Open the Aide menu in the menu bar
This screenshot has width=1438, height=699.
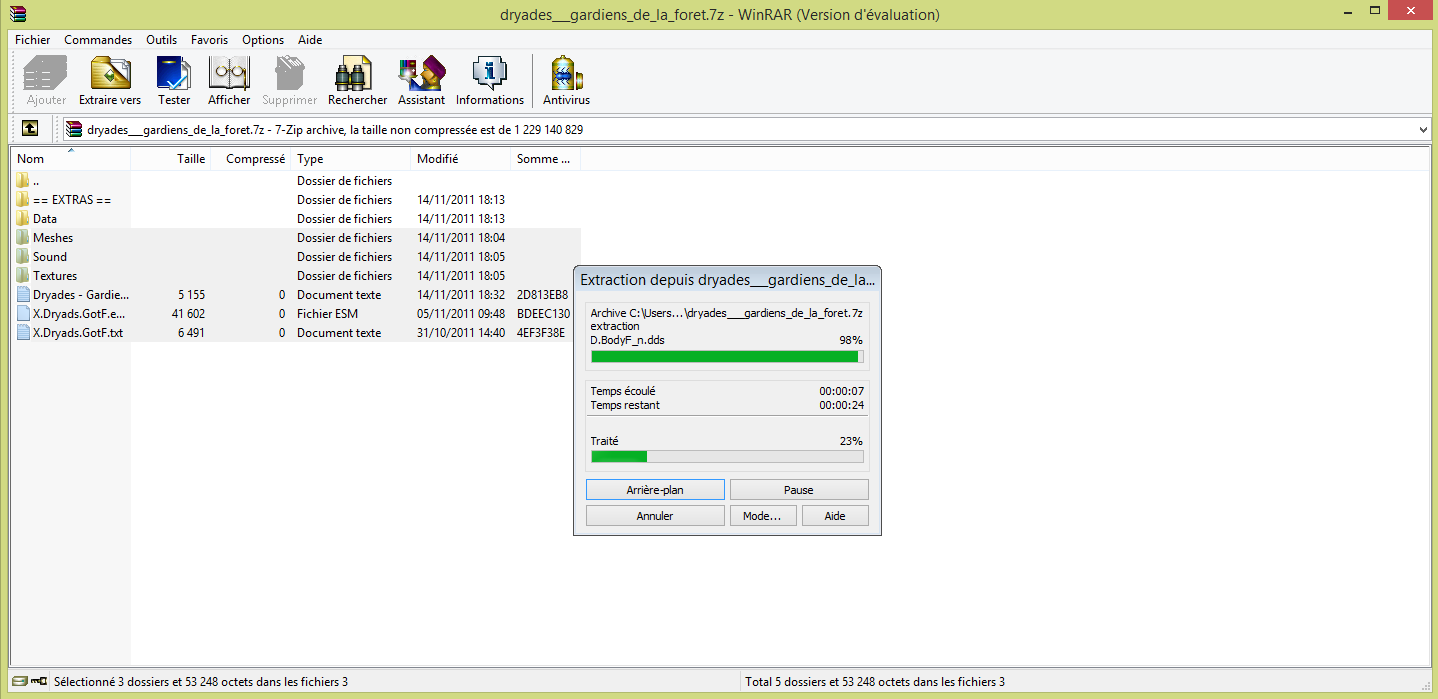(310, 40)
